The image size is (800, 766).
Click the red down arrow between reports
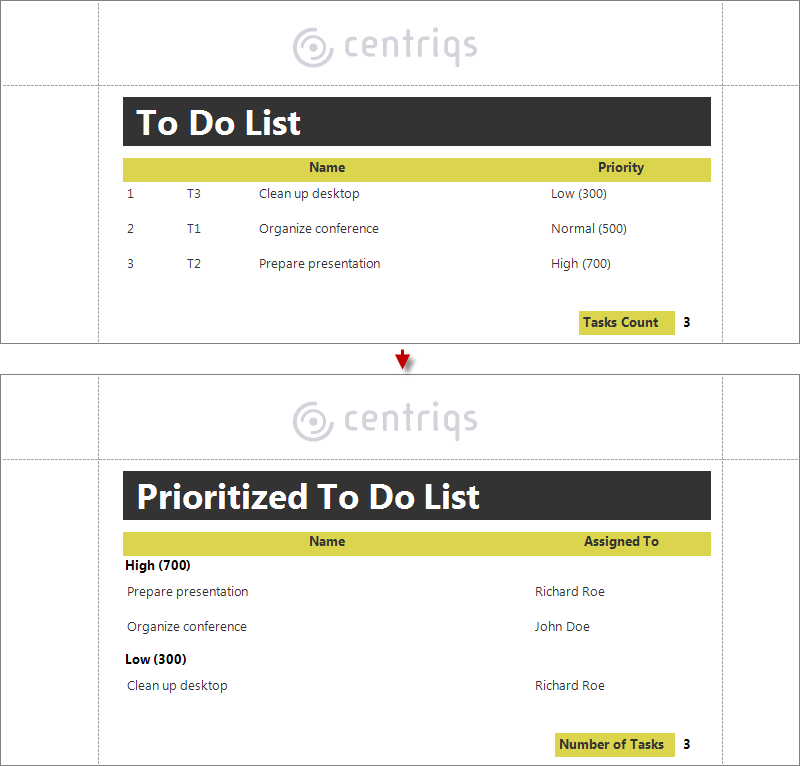point(402,360)
